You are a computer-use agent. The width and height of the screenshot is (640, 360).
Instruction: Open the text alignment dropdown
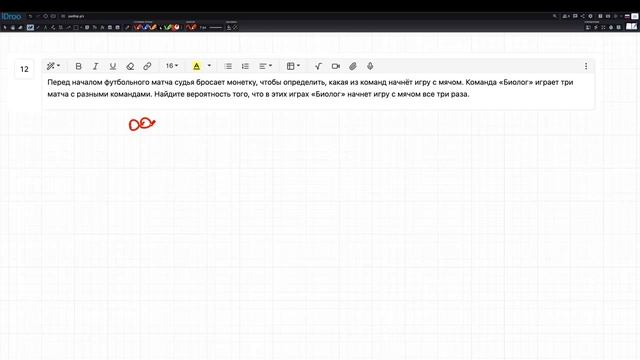click(265, 66)
